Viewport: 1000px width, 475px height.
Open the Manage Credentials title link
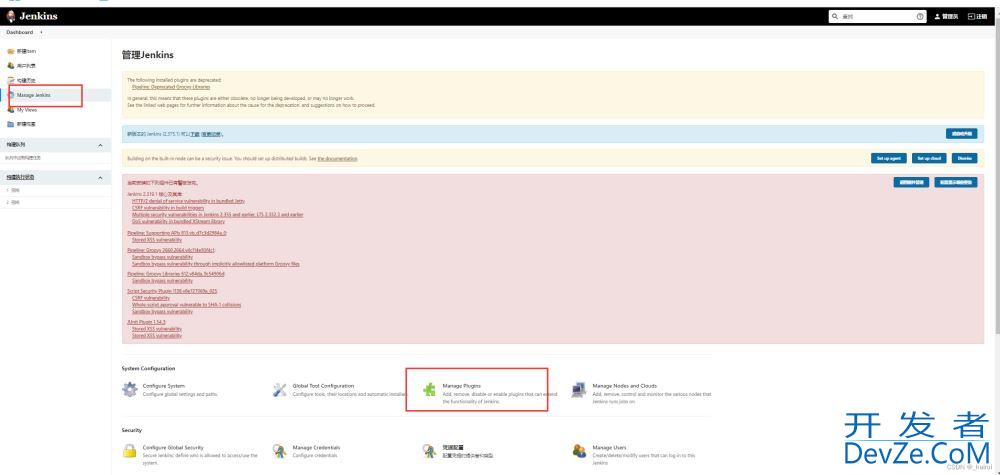coord(316,448)
